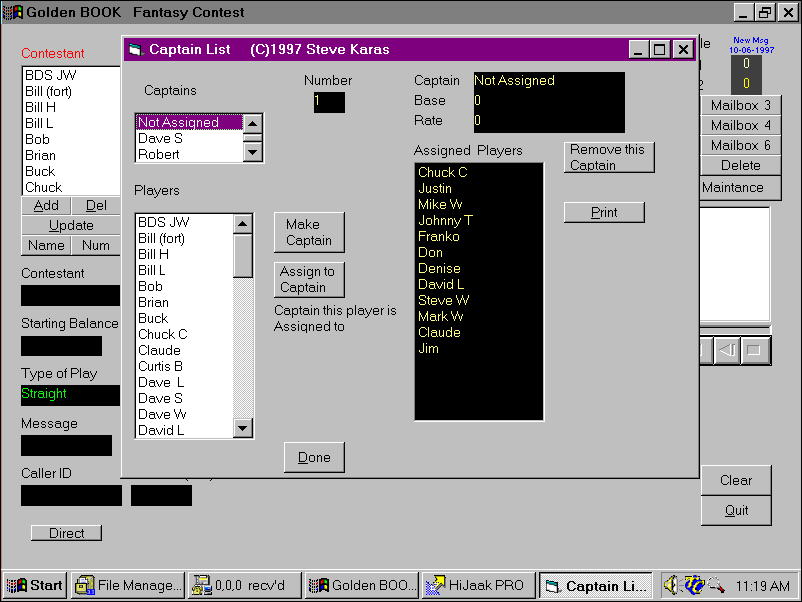Viewport: 802px width, 602px height.
Task: Switch to 0,0,0 recv'd taskbar button
Action: pyautogui.click(x=245, y=585)
